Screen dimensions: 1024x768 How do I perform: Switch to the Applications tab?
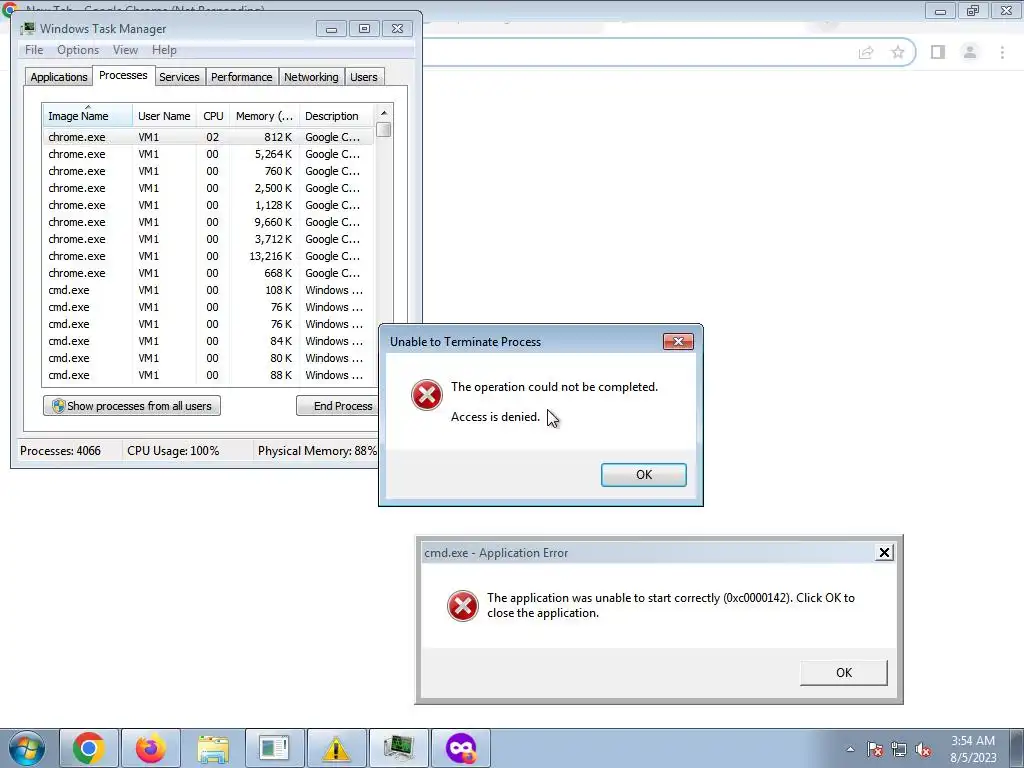point(59,77)
